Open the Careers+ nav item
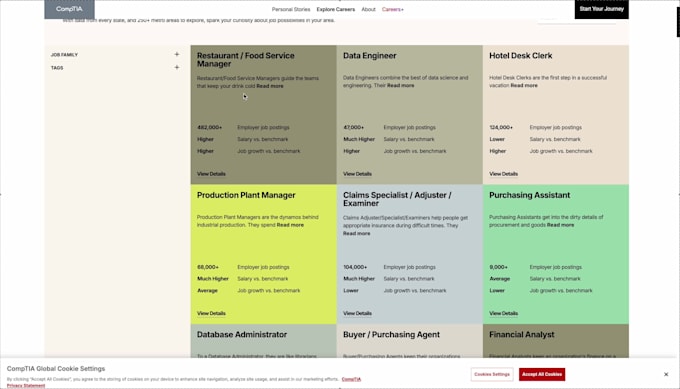This screenshot has height=389, width=680. 392,9
